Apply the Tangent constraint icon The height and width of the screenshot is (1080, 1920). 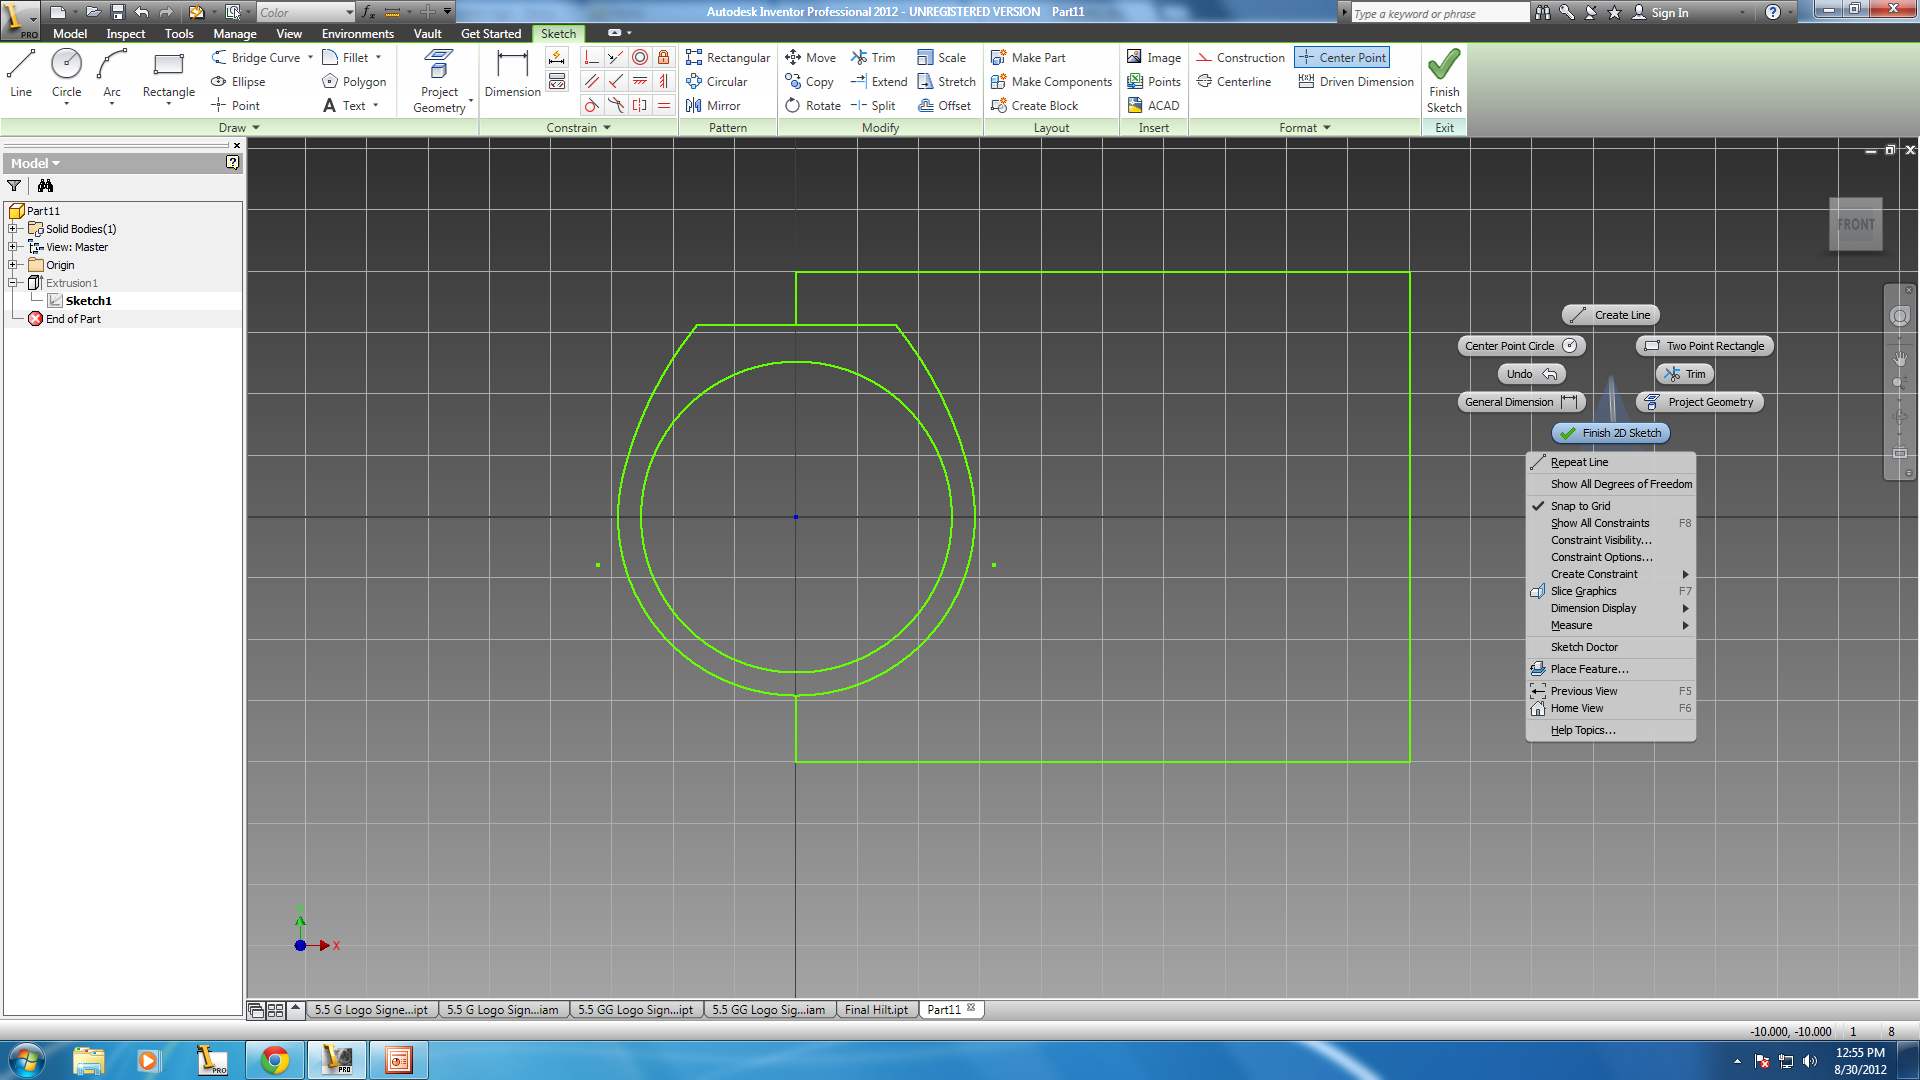592,105
